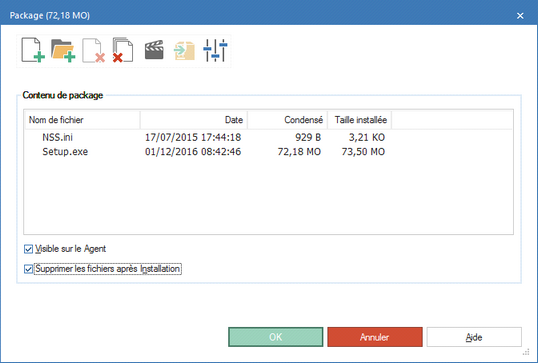
Task: Sort by Date column header
Action: click(x=194, y=120)
